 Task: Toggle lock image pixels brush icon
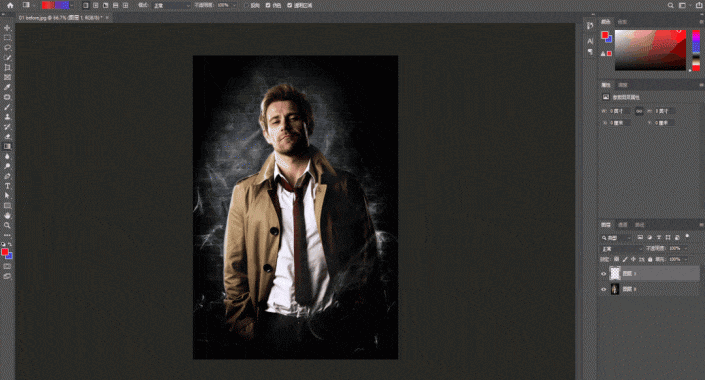pos(625,259)
